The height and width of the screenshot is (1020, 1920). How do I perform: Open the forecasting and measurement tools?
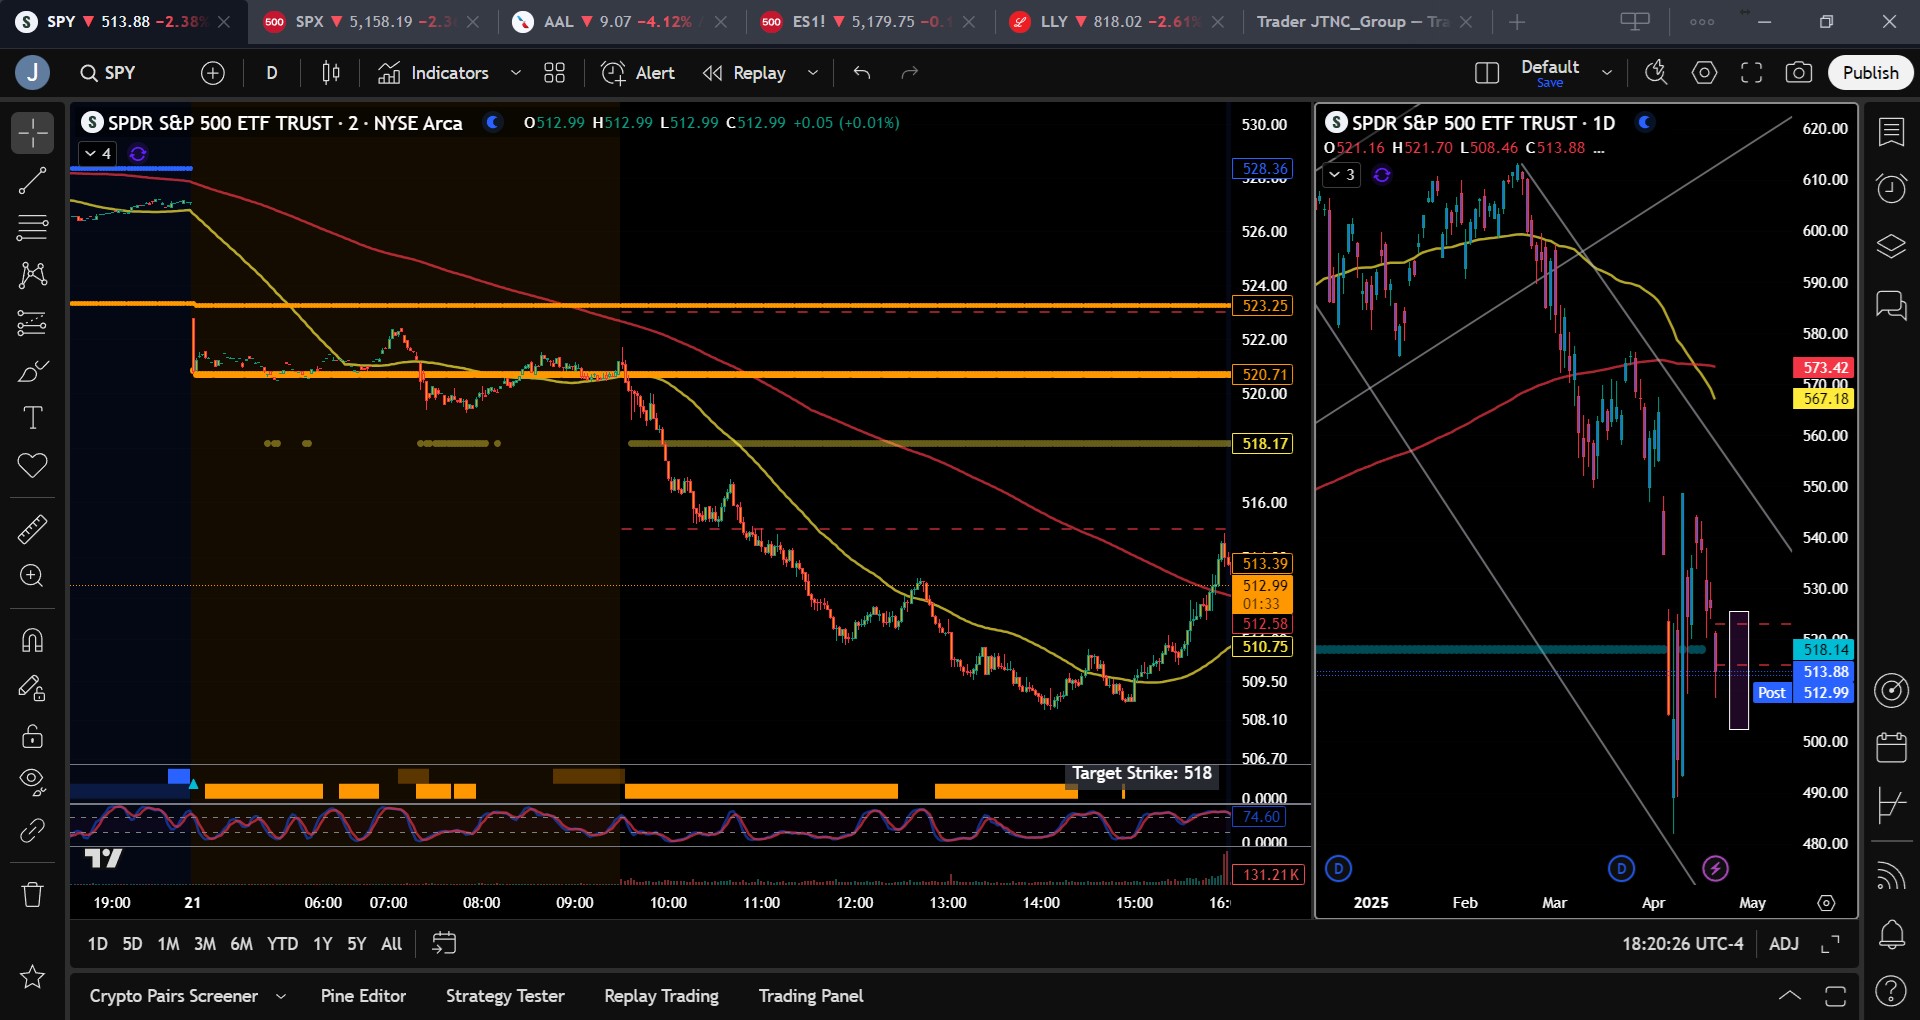(x=32, y=323)
